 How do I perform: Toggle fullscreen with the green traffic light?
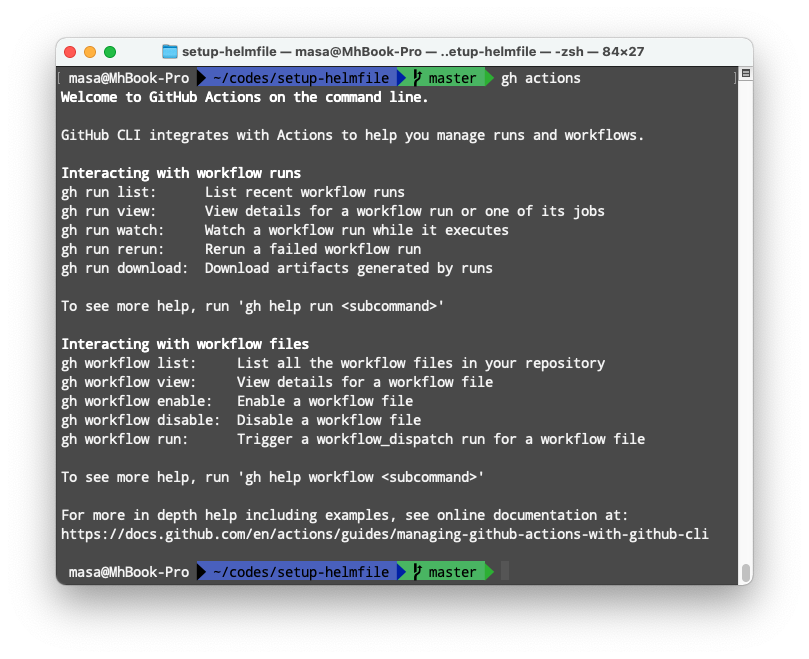point(108,51)
